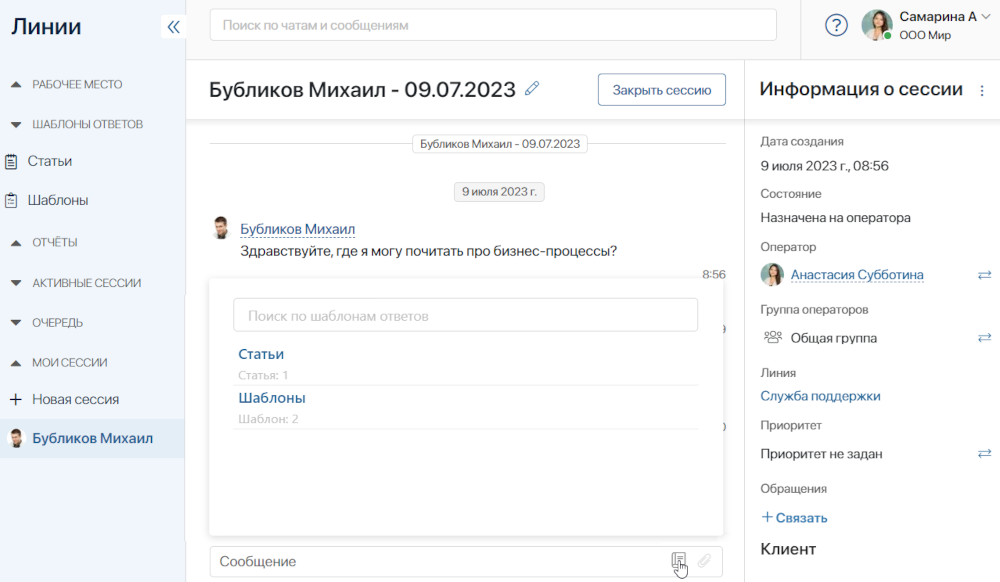The width and height of the screenshot is (1000, 582).
Task: Open help via the question mark icon
Action: 836,25
